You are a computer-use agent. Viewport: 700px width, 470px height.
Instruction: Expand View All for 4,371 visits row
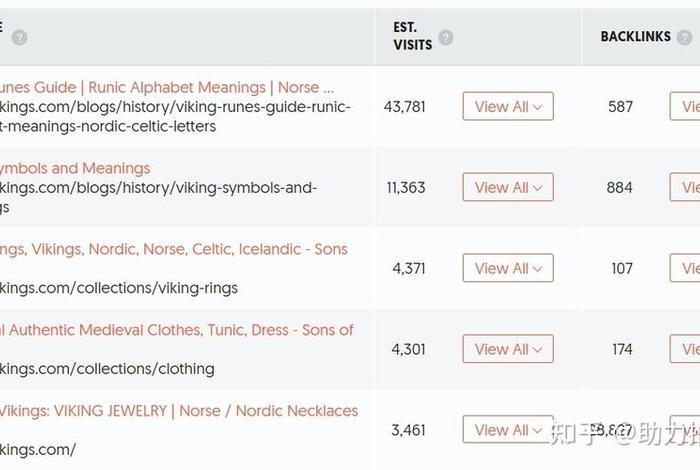508,268
